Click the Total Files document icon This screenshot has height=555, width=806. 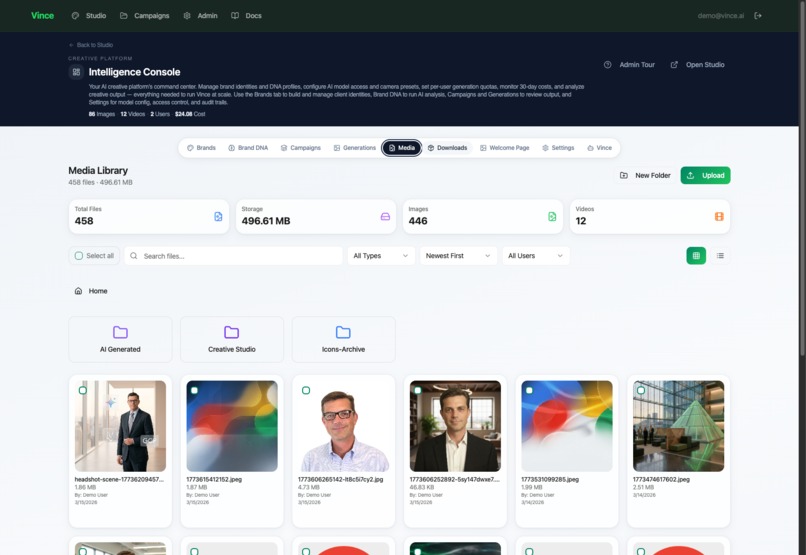pyautogui.click(x=218, y=216)
